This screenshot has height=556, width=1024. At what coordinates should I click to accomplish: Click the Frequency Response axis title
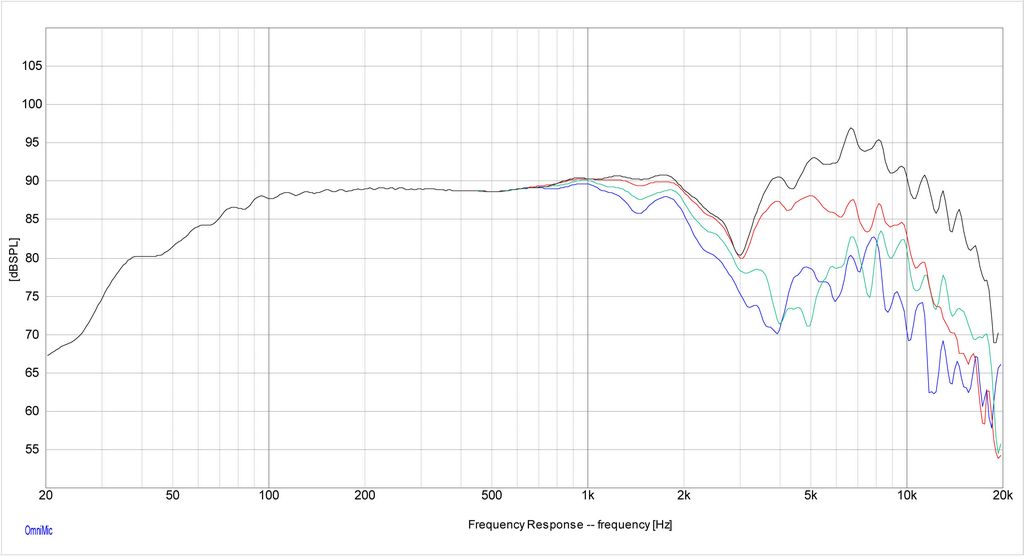pyautogui.click(x=569, y=525)
